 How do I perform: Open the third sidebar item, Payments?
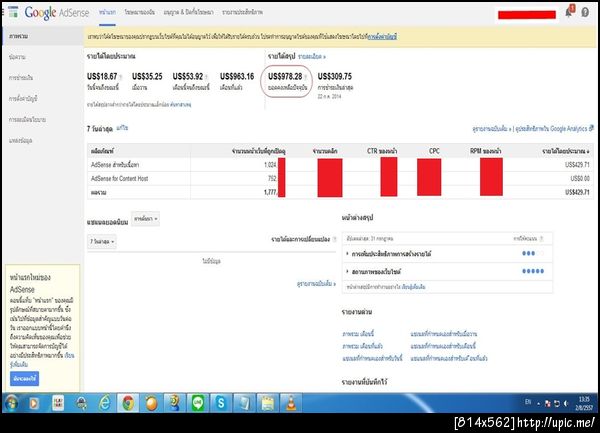coord(21,78)
